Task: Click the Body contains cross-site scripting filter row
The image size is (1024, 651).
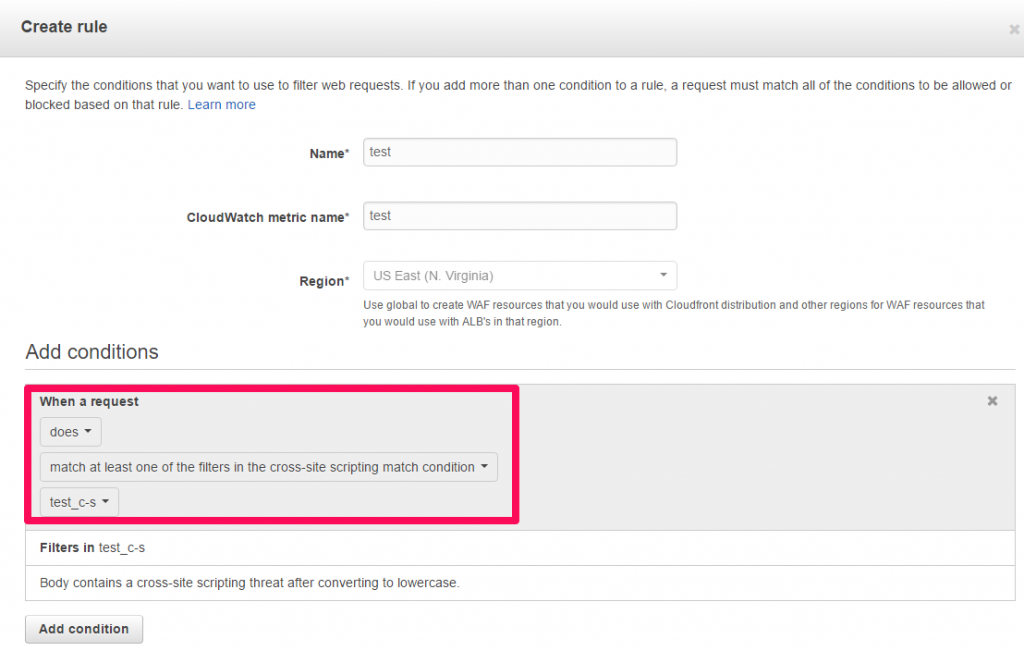Action: tap(520, 583)
